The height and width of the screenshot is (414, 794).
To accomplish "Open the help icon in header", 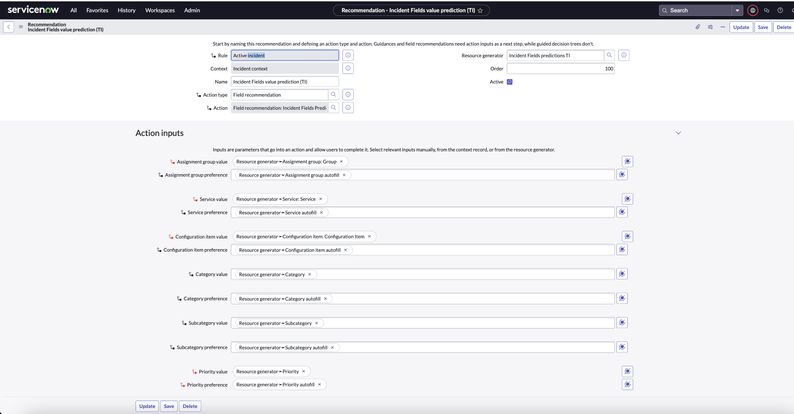I will coord(780,10).
